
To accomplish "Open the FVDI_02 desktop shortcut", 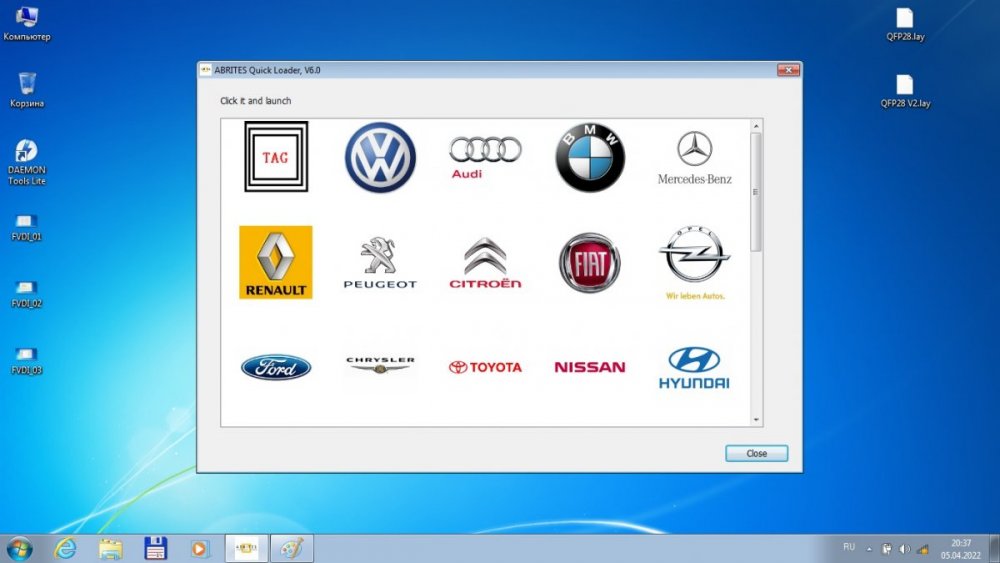I will click(x=26, y=291).
